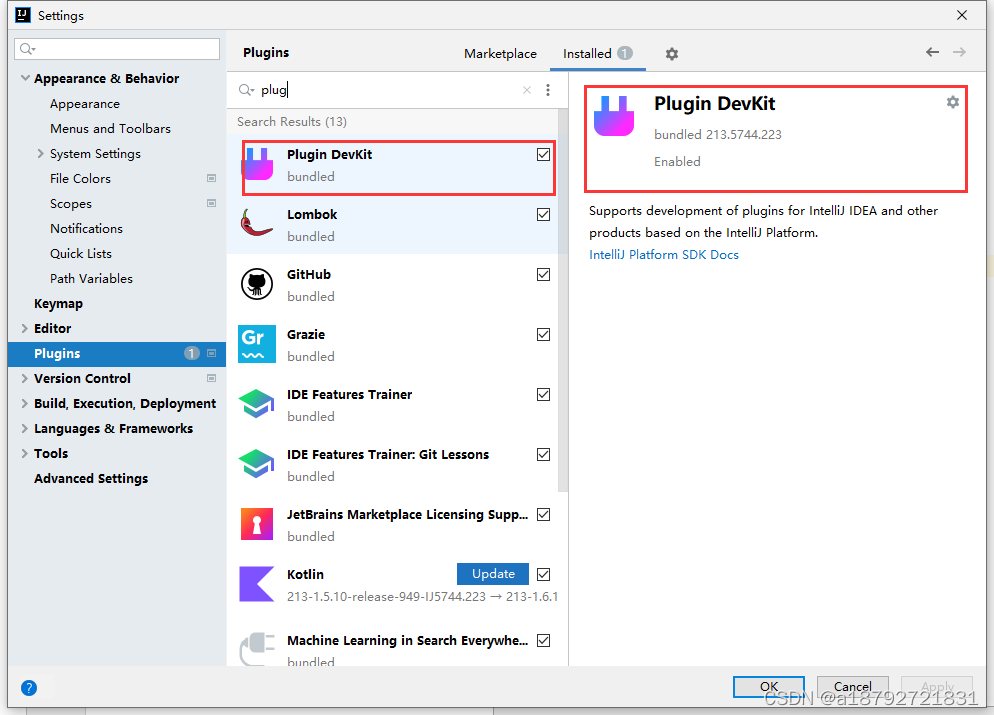Expand the Tools section
994x715 pixels.
point(24,453)
